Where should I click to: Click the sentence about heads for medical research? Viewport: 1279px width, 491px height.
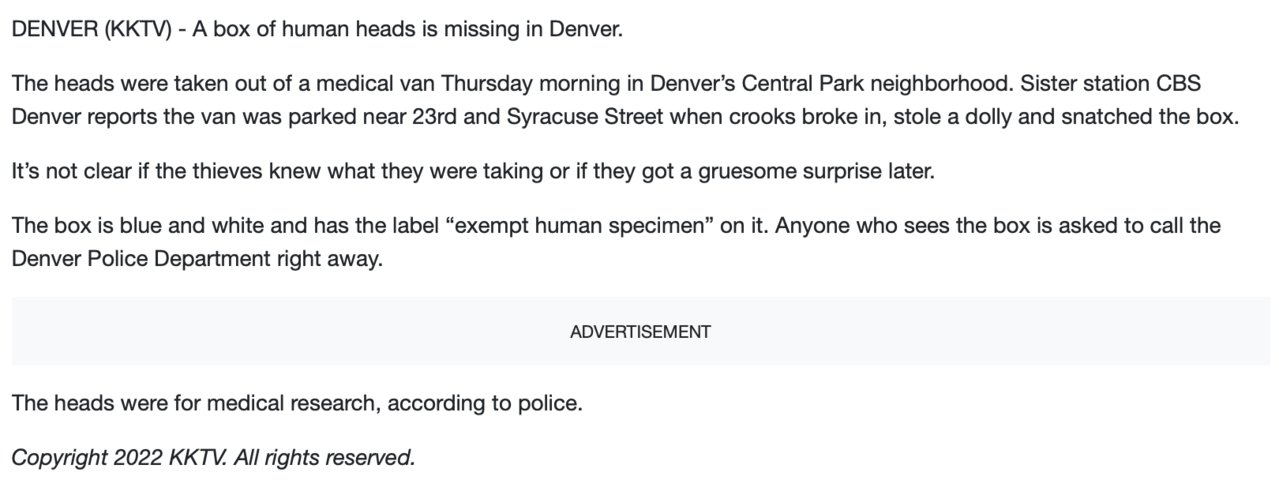pos(296,404)
